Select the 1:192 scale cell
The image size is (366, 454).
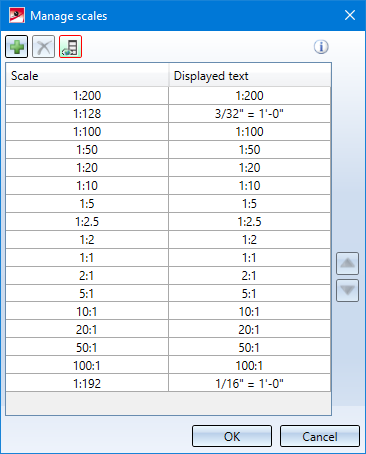[x=87, y=383]
